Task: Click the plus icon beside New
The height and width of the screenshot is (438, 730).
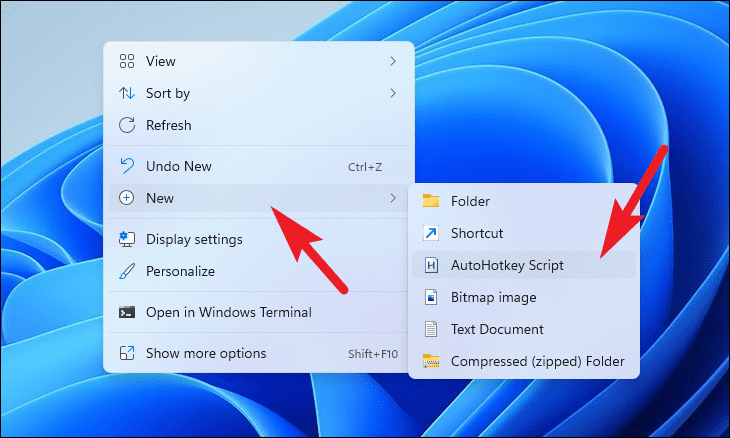Action: coord(127,198)
